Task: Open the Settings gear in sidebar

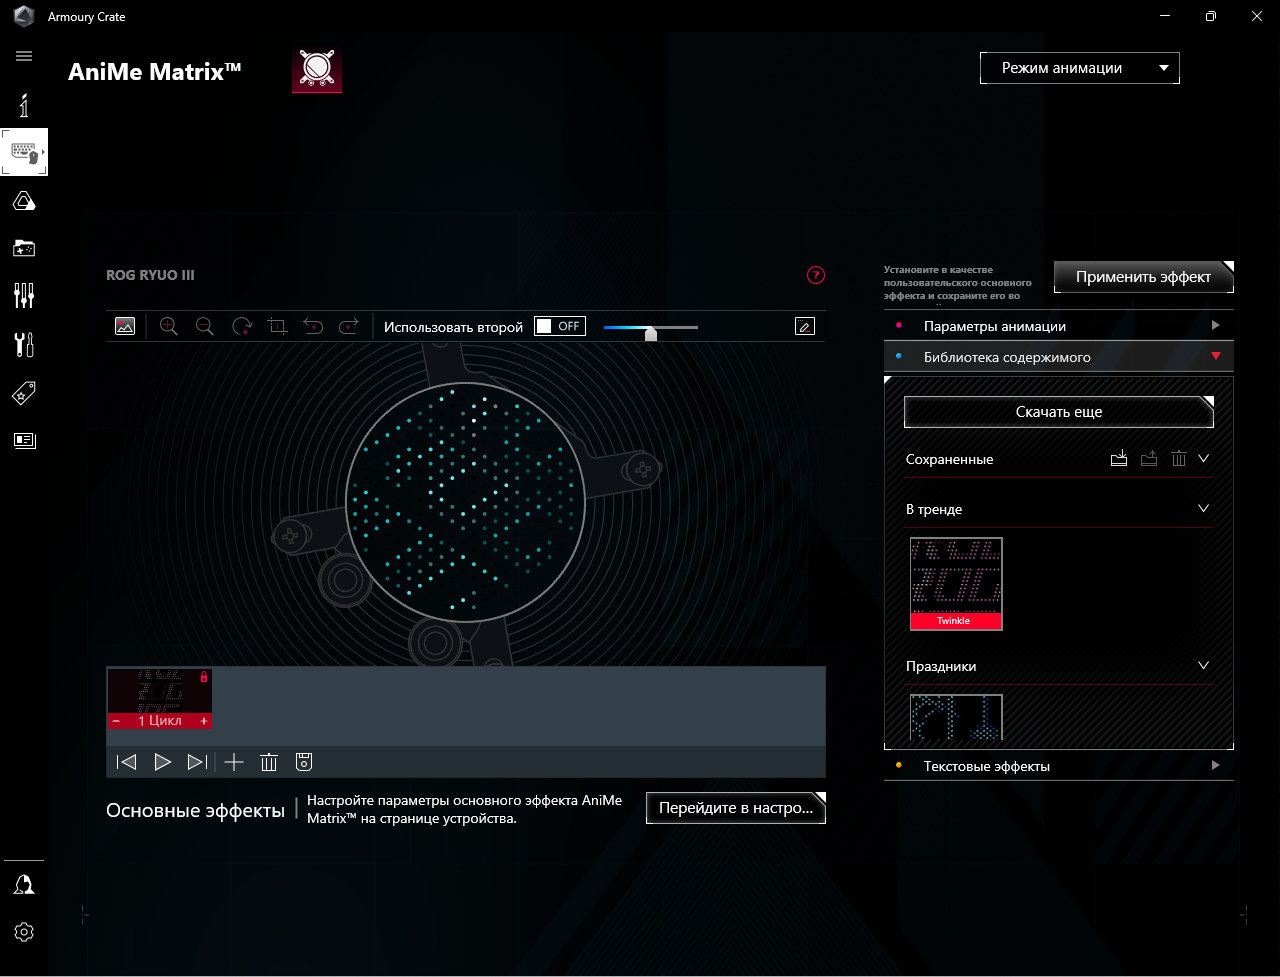Action: click(x=24, y=932)
